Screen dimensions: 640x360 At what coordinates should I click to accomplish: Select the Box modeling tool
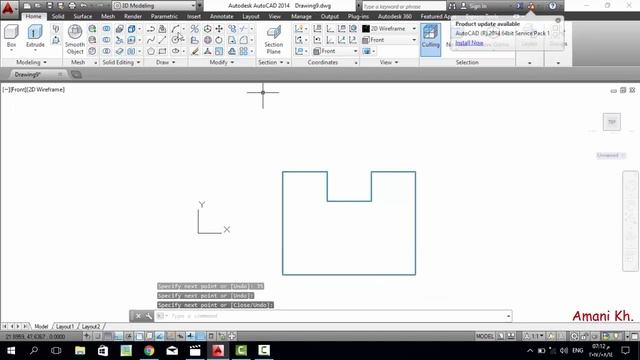click(x=11, y=36)
